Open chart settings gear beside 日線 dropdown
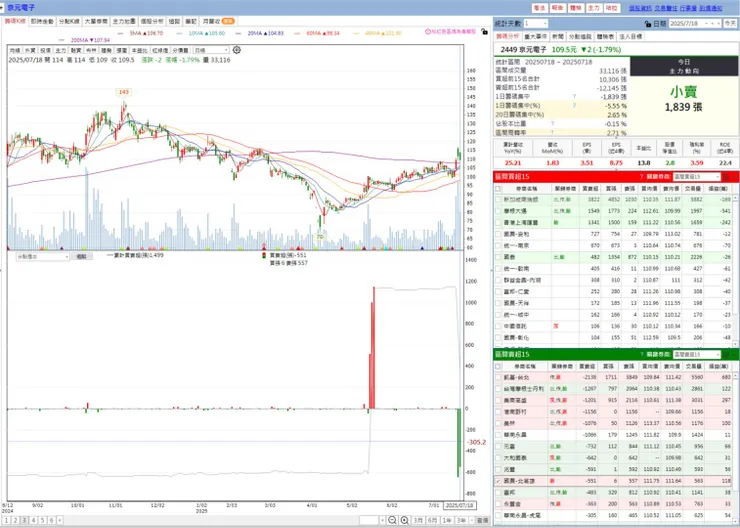The image size is (740, 528). pos(237,50)
